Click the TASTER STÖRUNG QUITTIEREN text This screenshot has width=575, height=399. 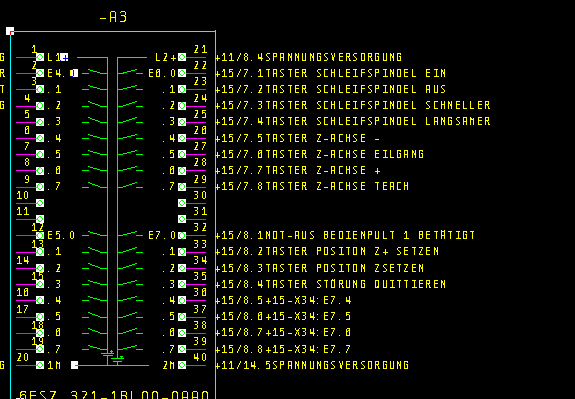(356, 284)
